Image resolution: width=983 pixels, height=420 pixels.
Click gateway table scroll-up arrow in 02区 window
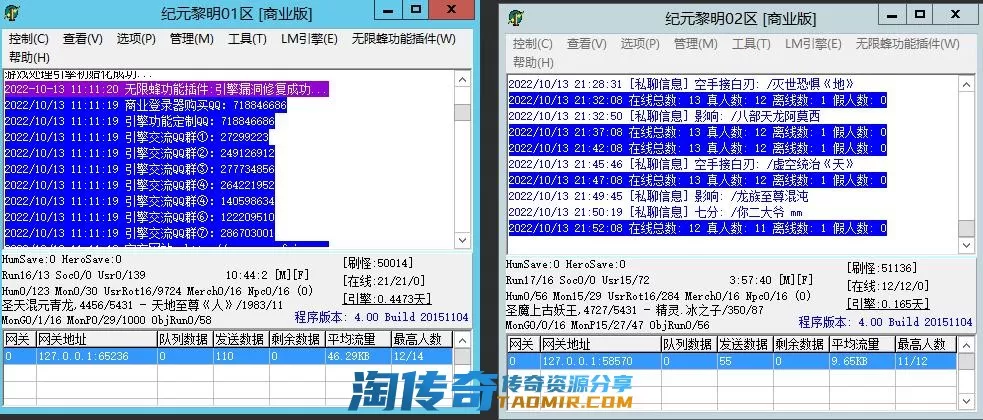tap(967, 346)
